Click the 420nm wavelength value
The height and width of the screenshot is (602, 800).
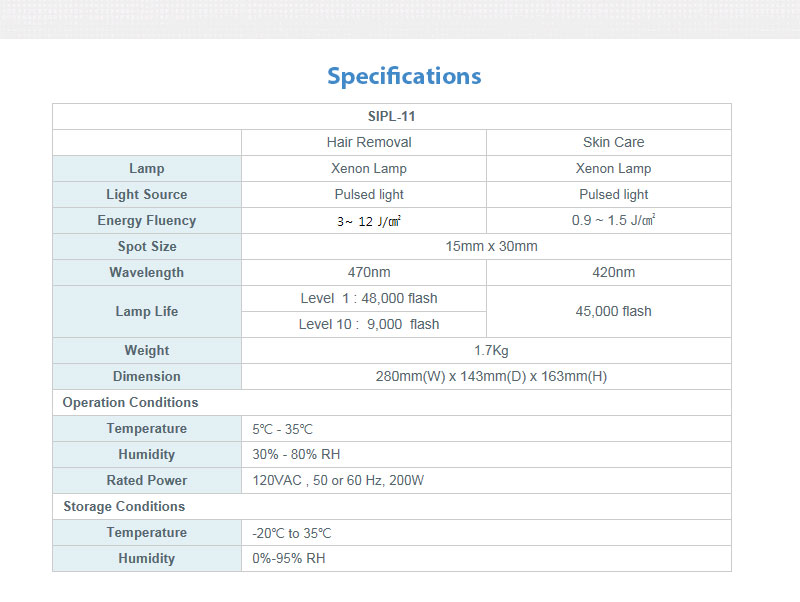click(613, 272)
